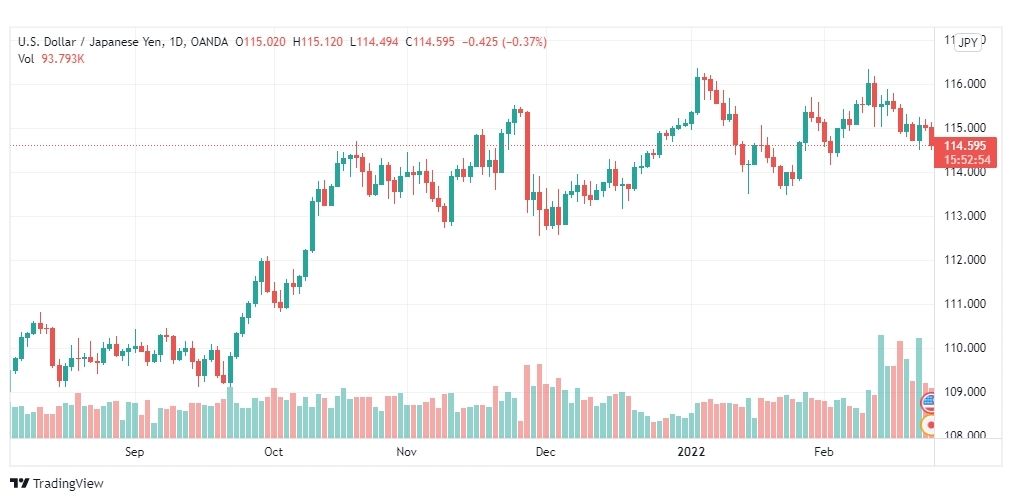
Task: Open the JPY currency selector
Action: coord(967,43)
